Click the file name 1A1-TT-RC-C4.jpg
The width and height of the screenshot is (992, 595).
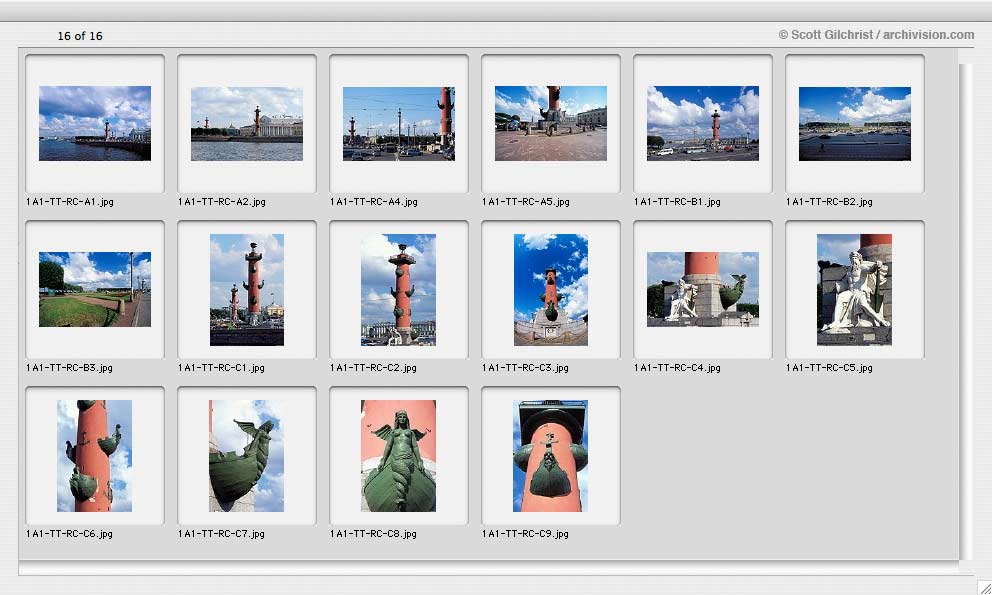pyautogui.click(x=677, y=368)
